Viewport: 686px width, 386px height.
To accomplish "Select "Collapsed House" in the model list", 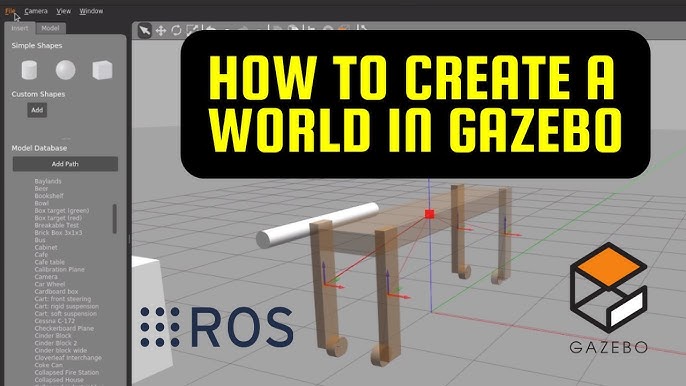I will (59, 380).
